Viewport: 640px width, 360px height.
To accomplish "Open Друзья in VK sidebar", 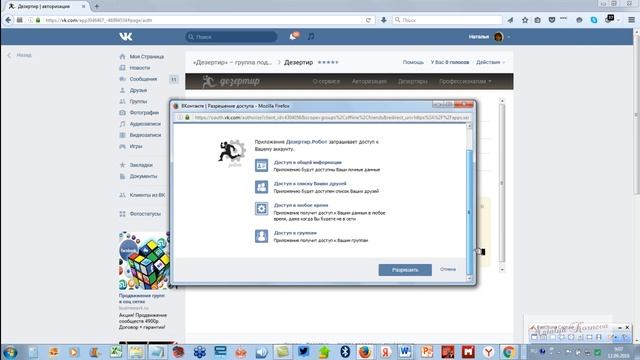I will 138,90.
